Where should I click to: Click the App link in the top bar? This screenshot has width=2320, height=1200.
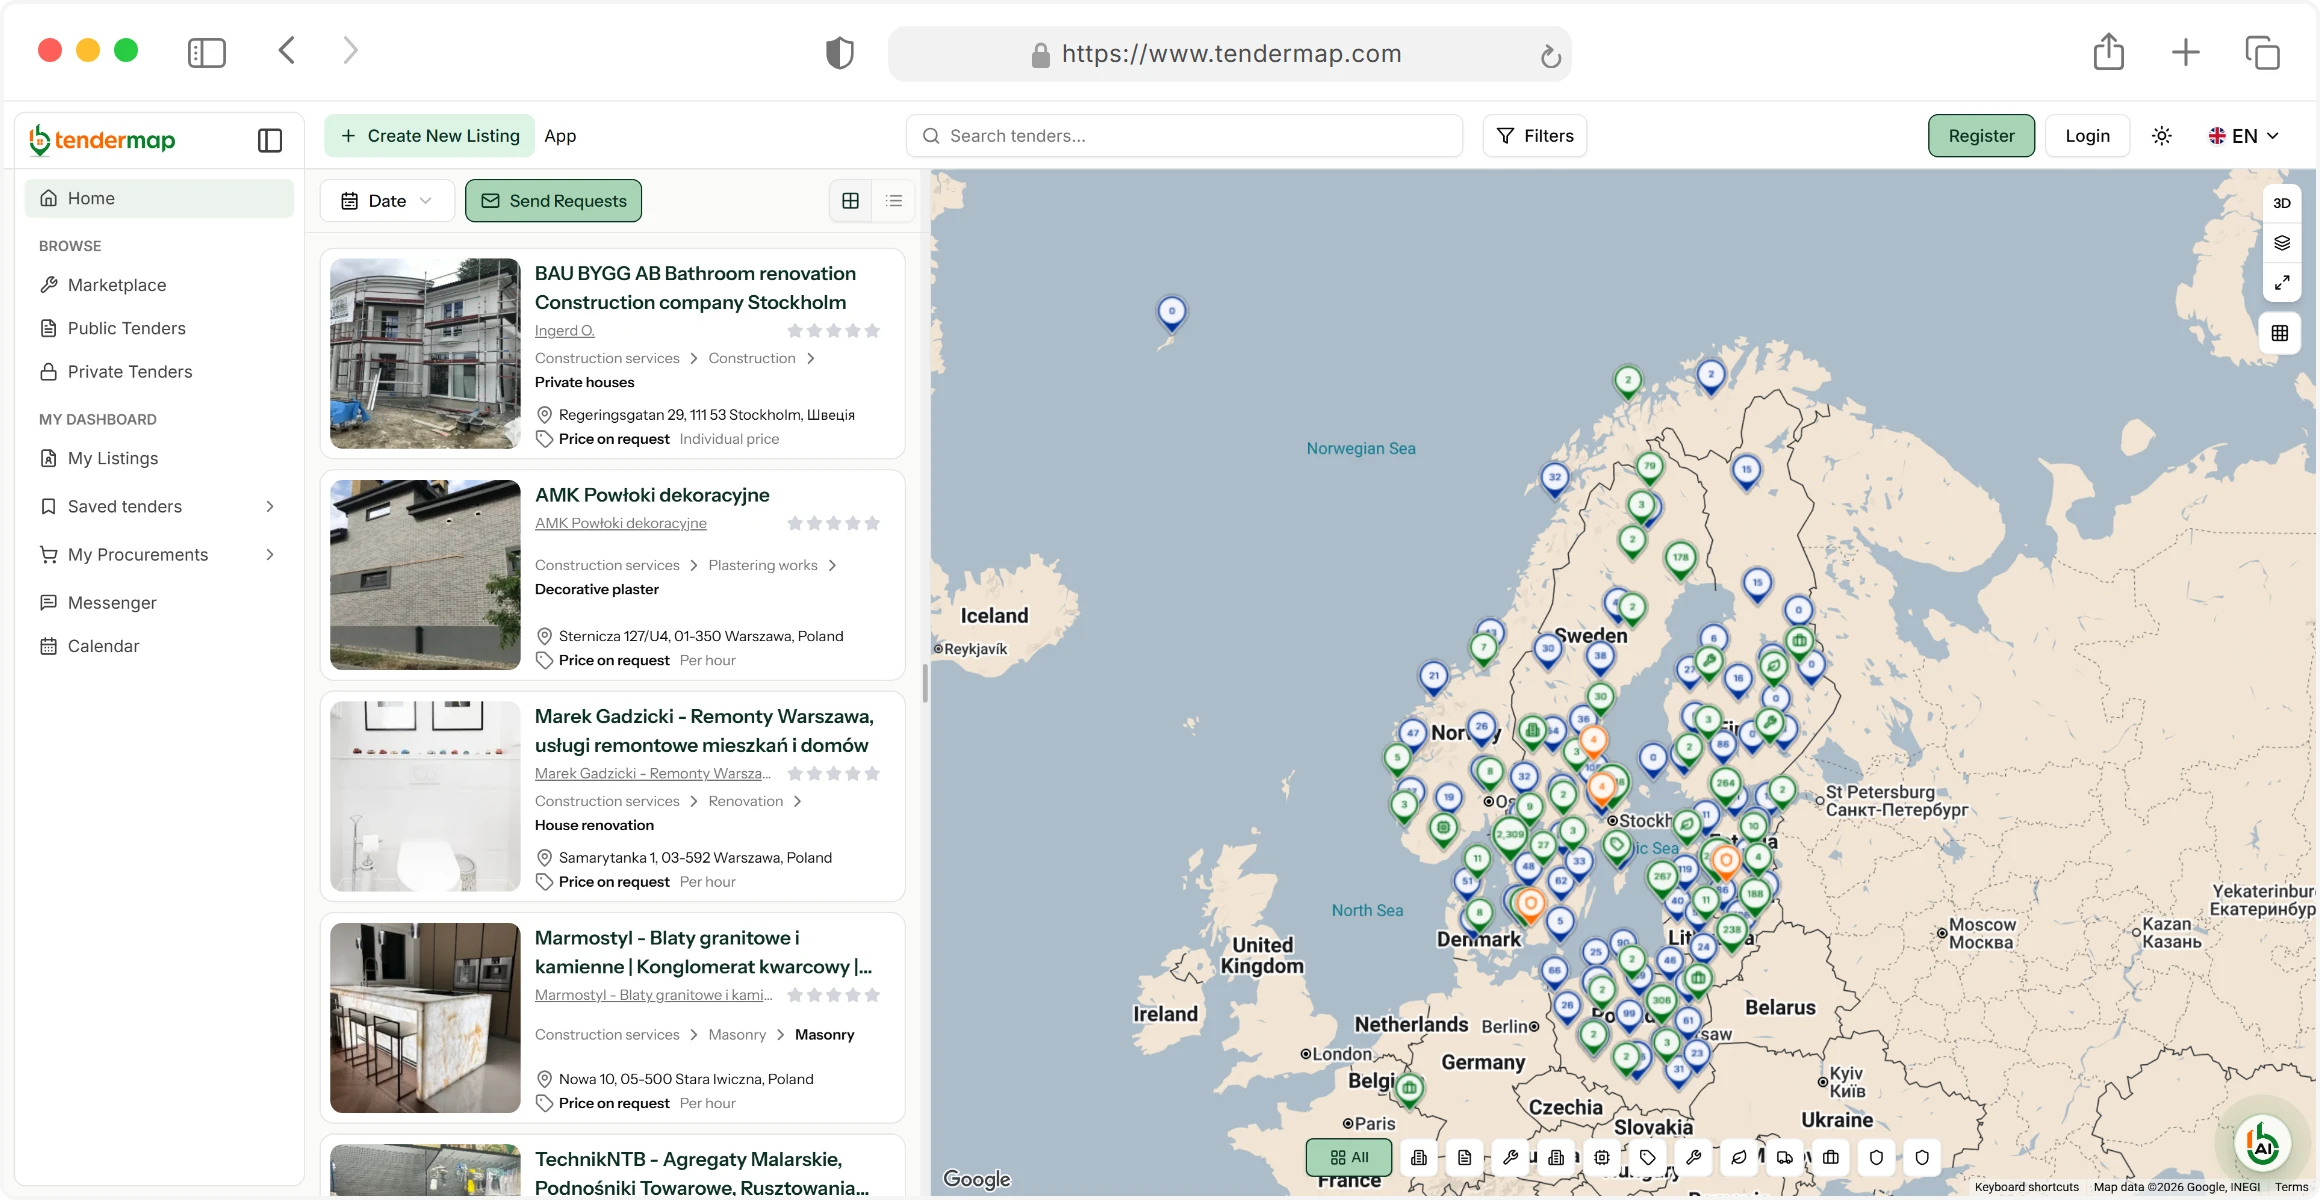coord(560,136)
